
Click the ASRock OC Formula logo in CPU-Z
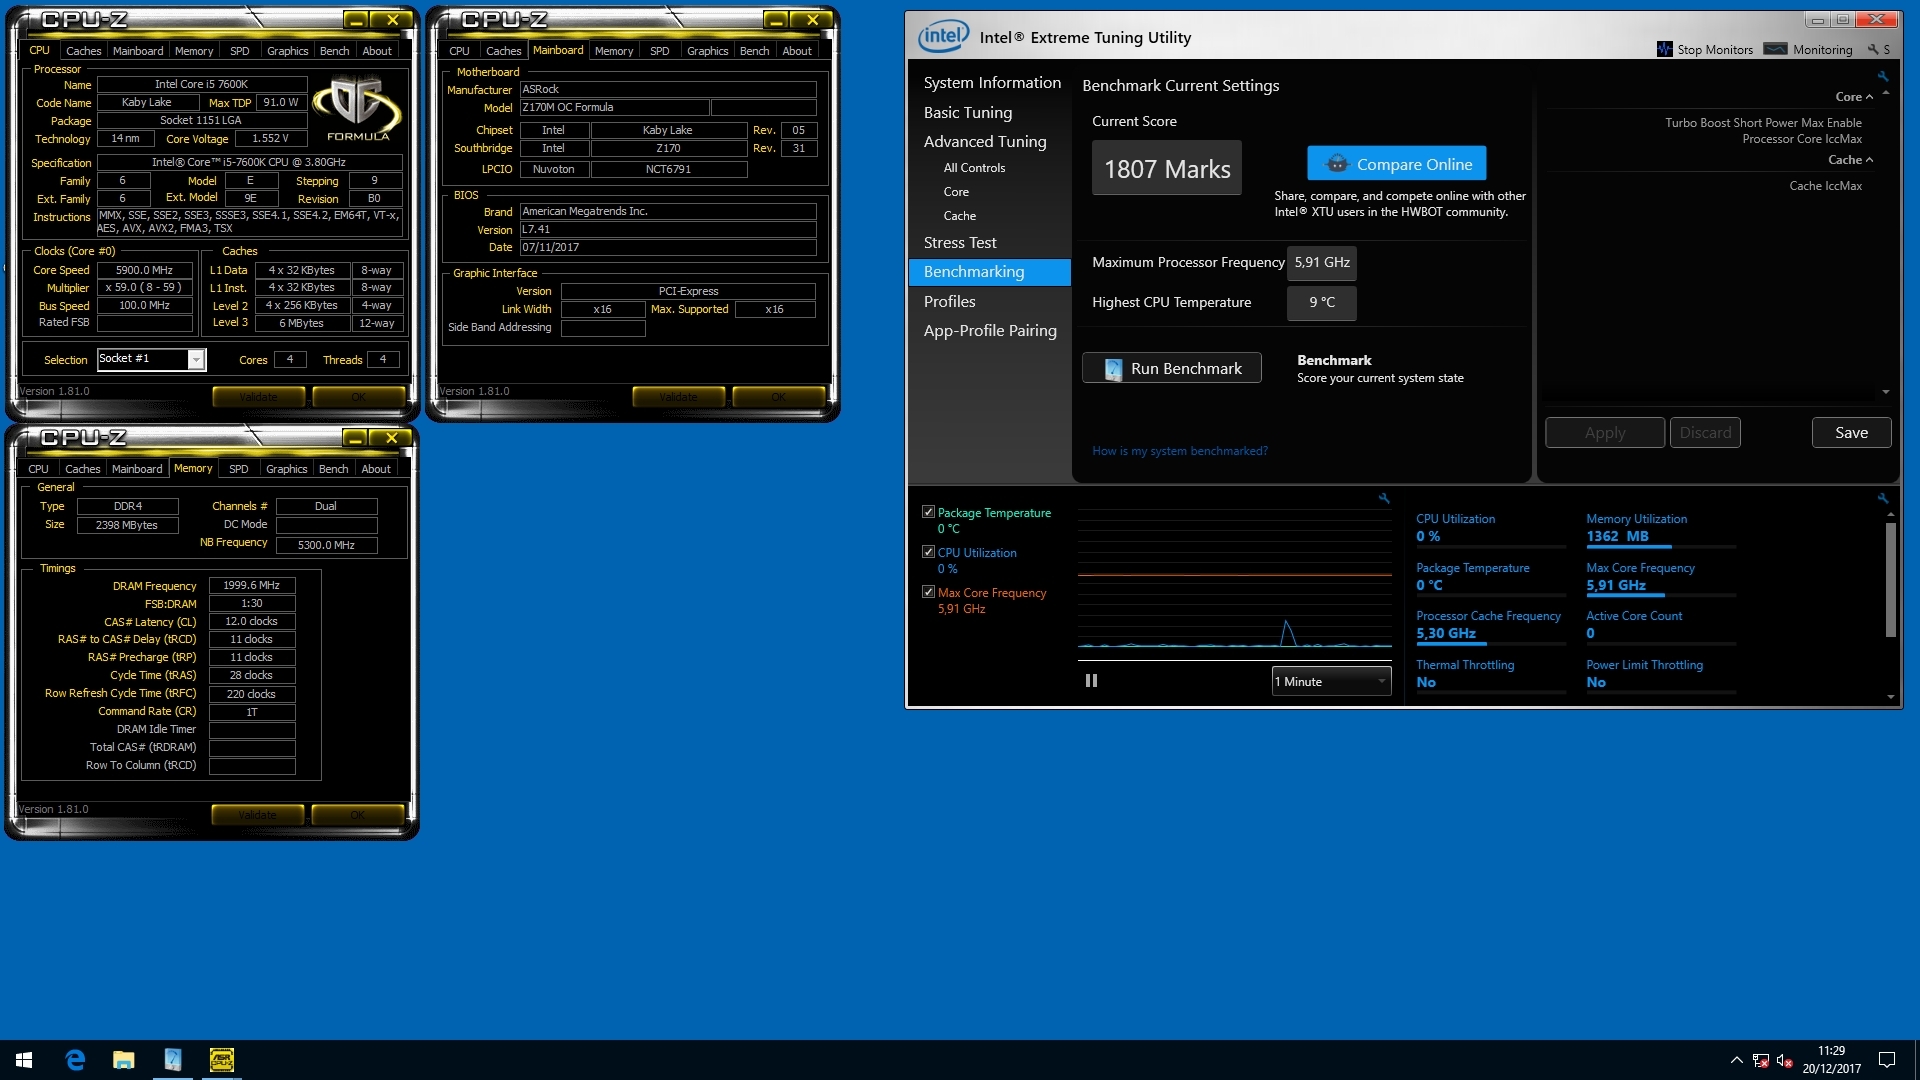[x=357, y=109]
